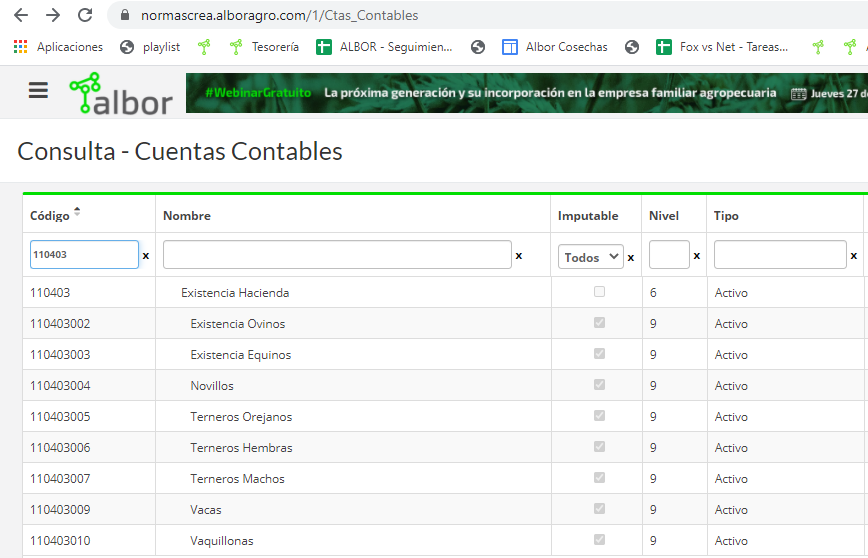This screenshot has width=868, height=558.
Task: Clear the Tipo filter with its x
Action: click(853, 255)
